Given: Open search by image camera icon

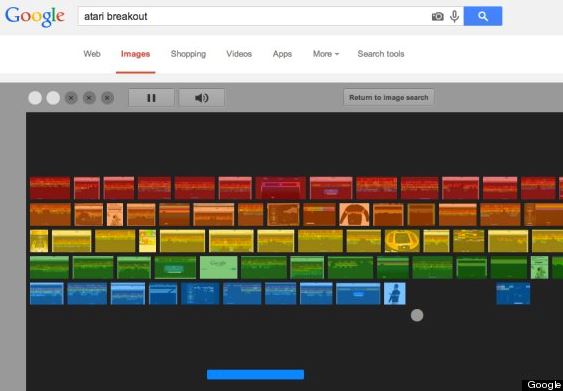Looking at the screenshot, I should tap(437, 16).
